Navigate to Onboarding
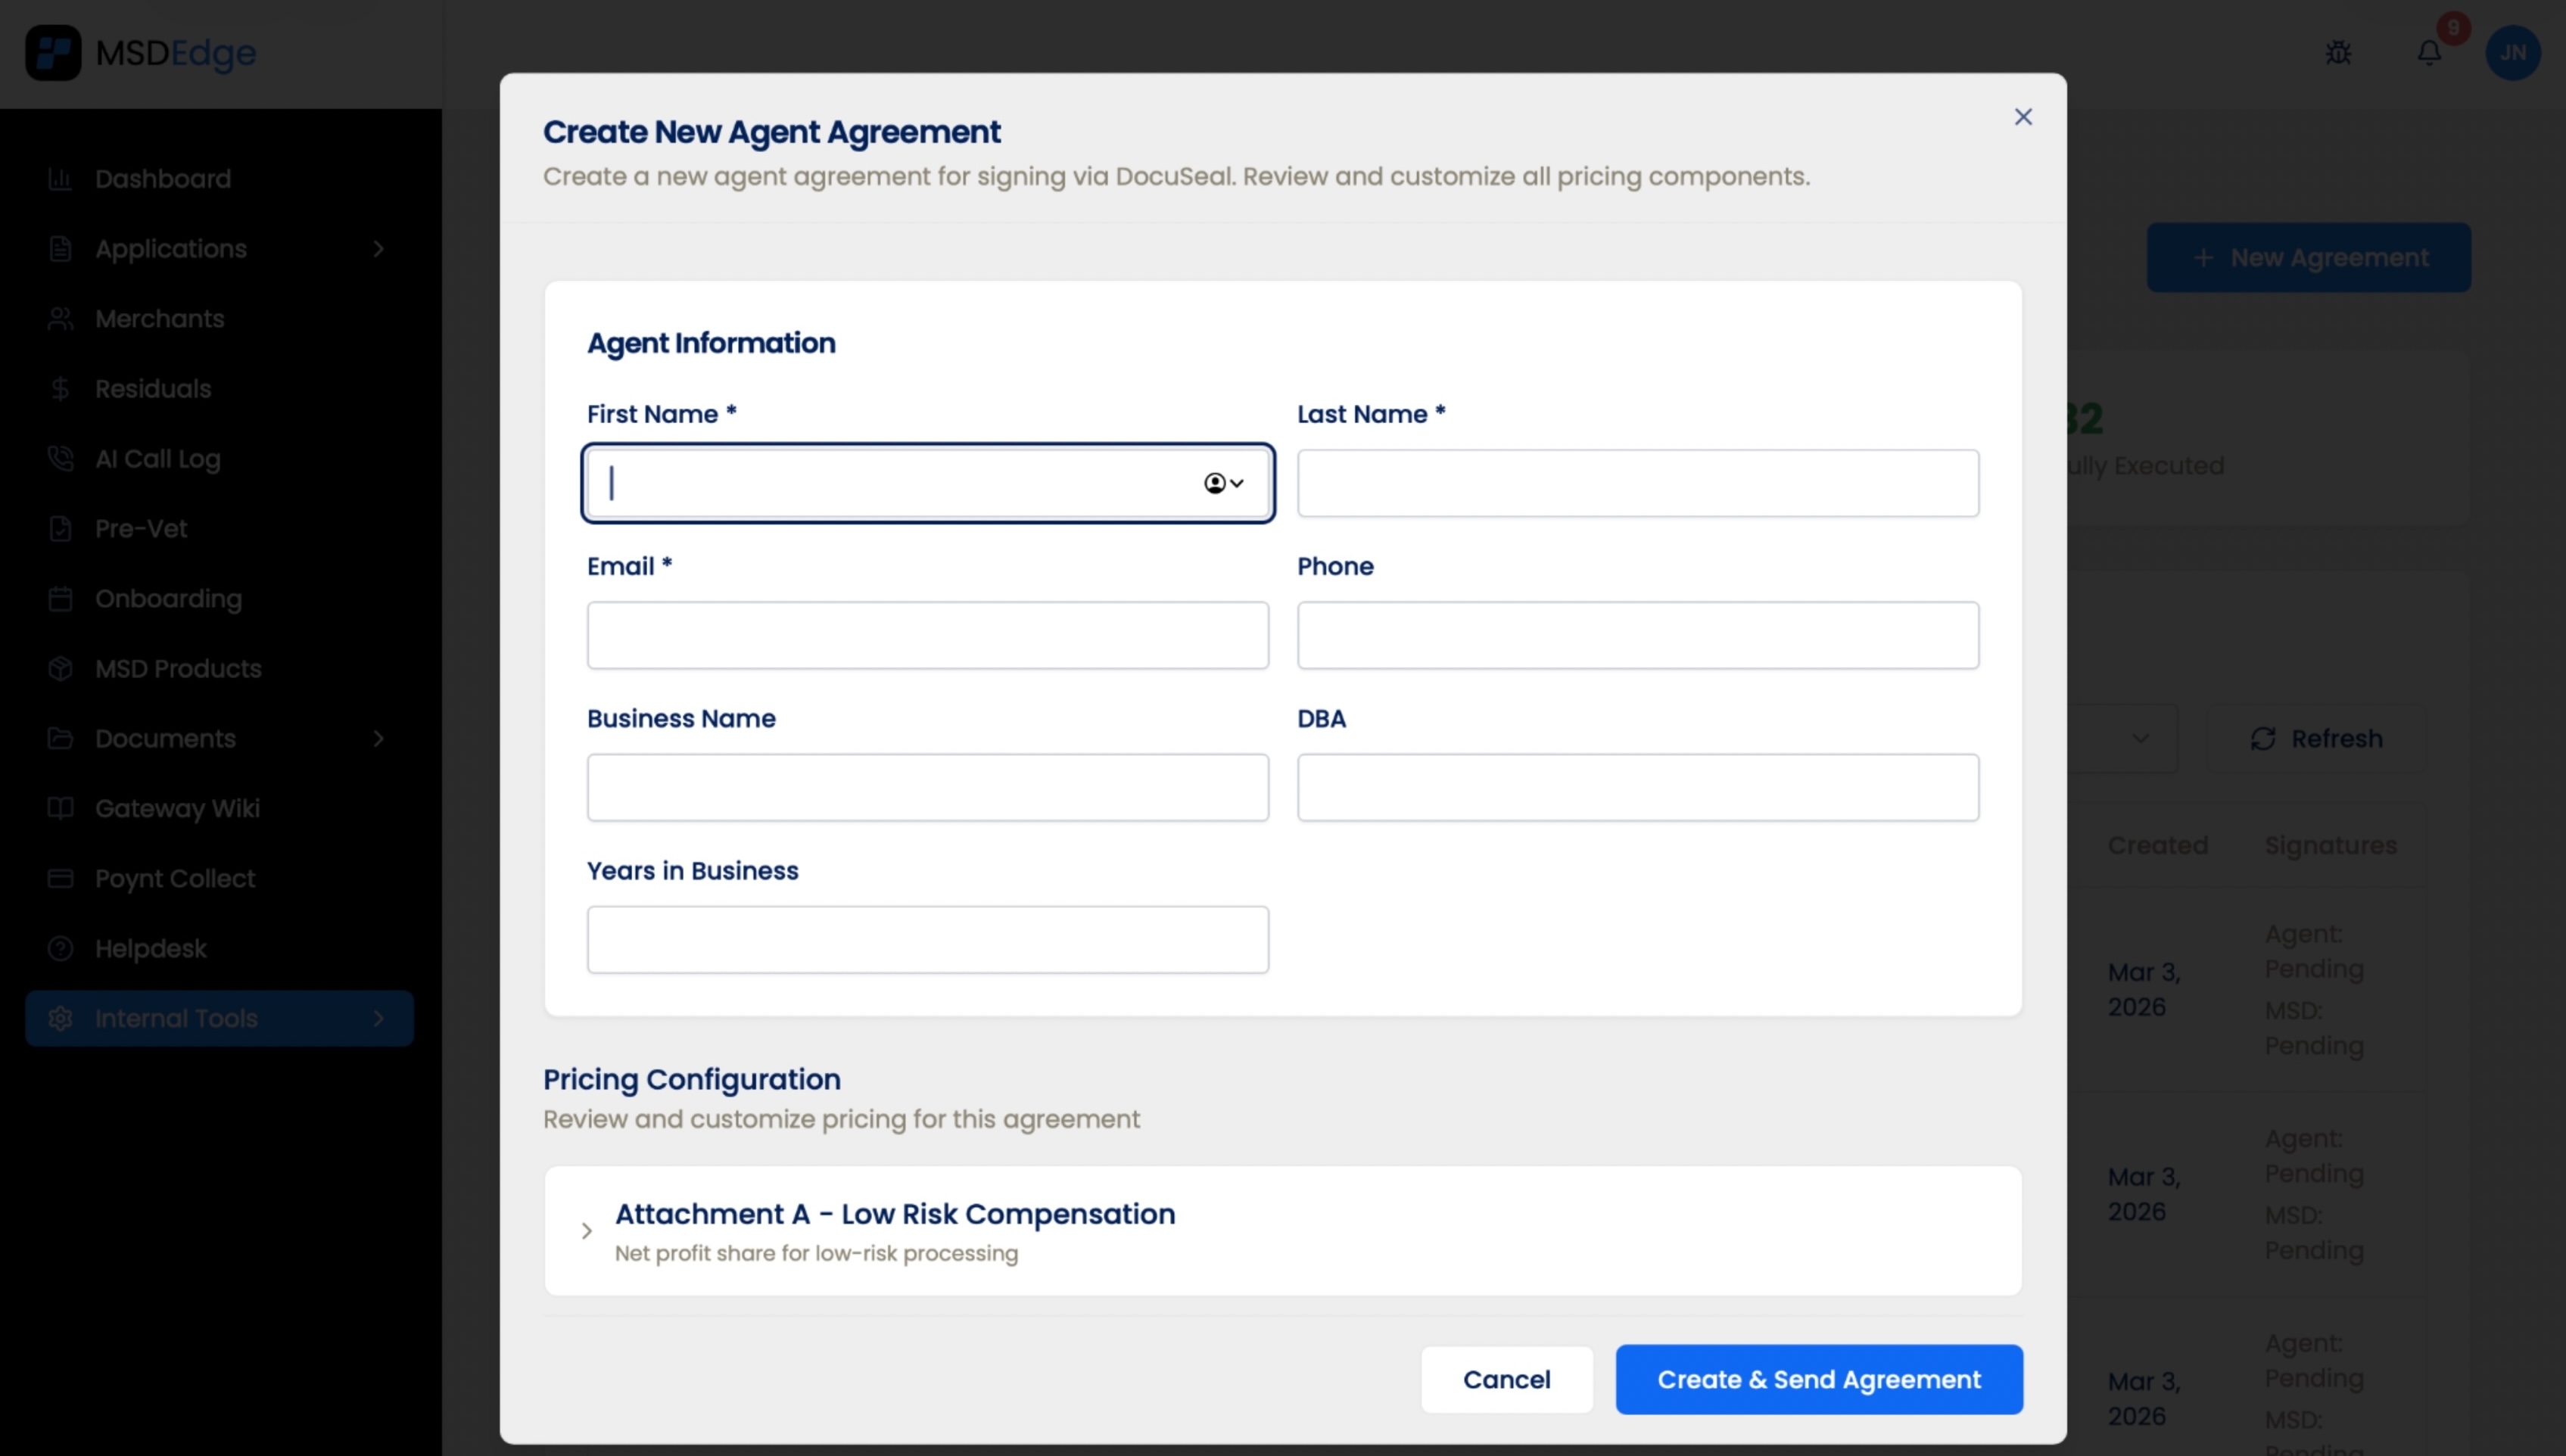The height and width of the screenshot is (1456, 2566). coord(168,599)
